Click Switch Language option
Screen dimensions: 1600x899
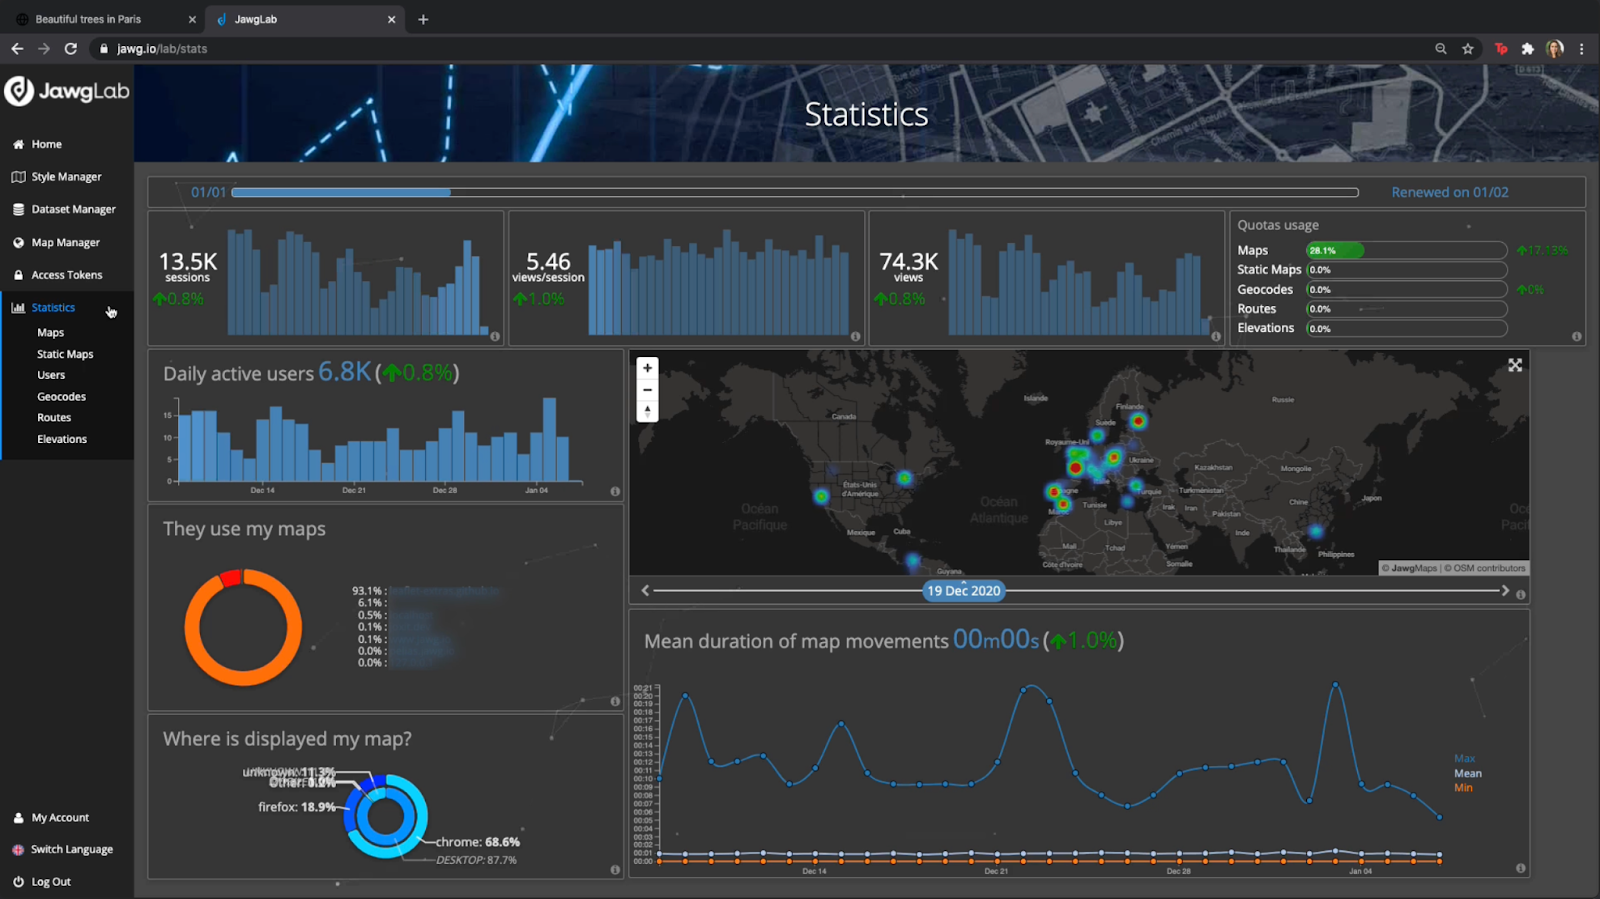tap(72, 849)
